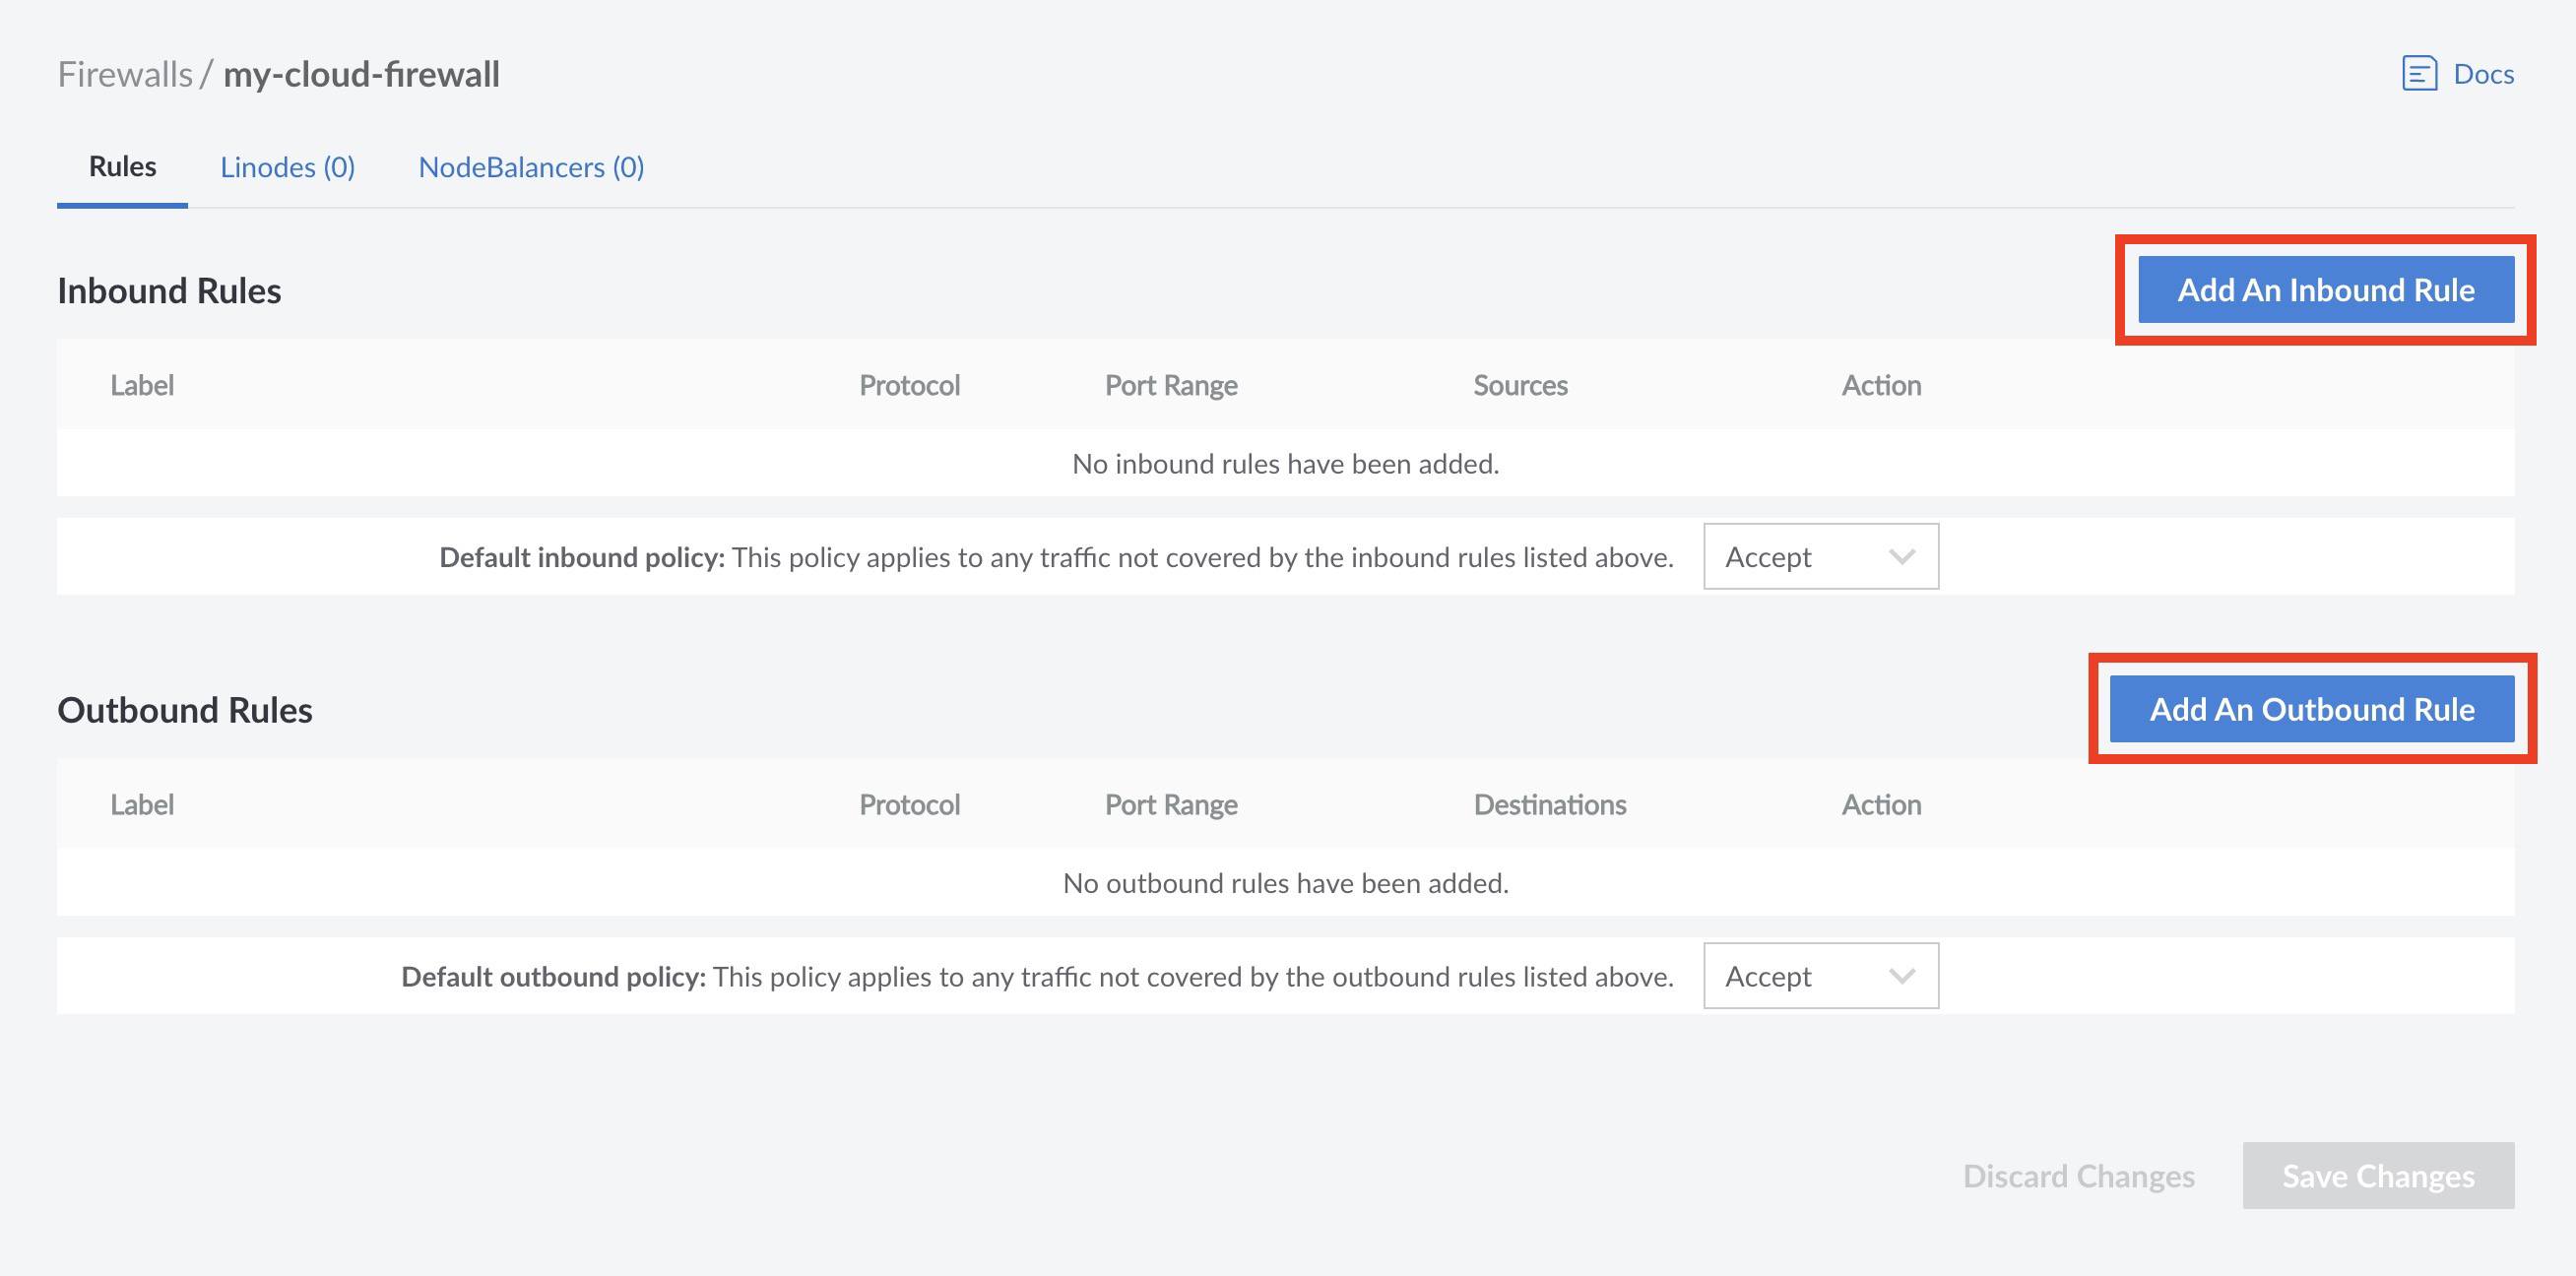Open the NodeBalancers (0) tab
This screenshot has height=1276, width=2576.
[x=531, y=166]
